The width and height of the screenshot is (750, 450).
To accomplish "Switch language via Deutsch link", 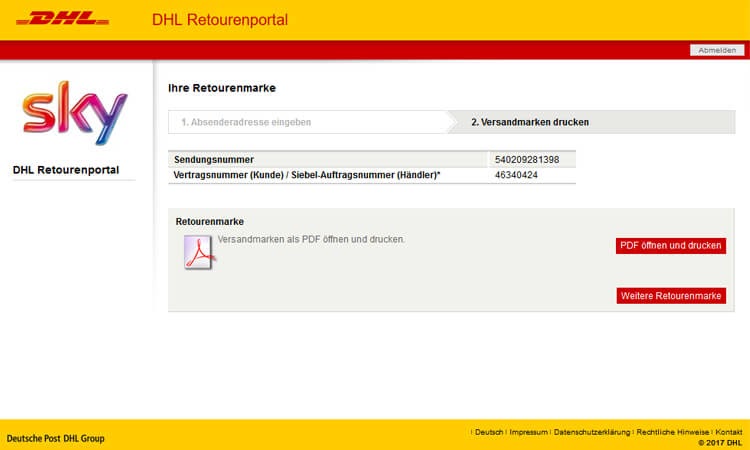I will point(489,432).
